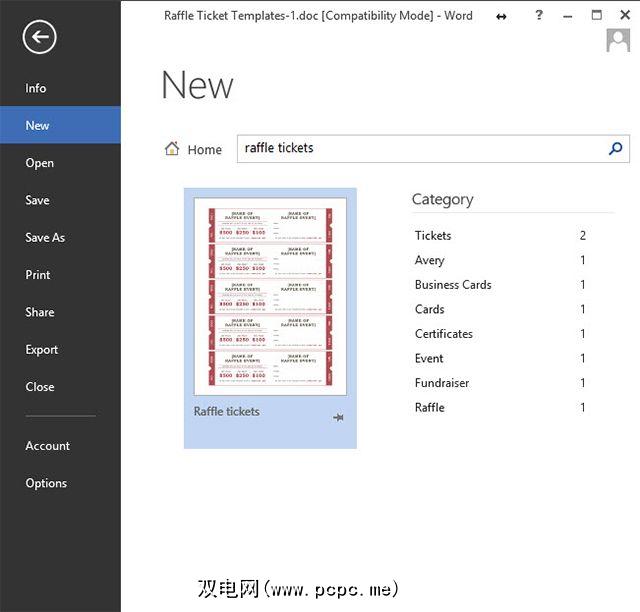Select the Fundraiser category filter
The width and height of the screenshot is (640, 612).
tap(442, 383)
